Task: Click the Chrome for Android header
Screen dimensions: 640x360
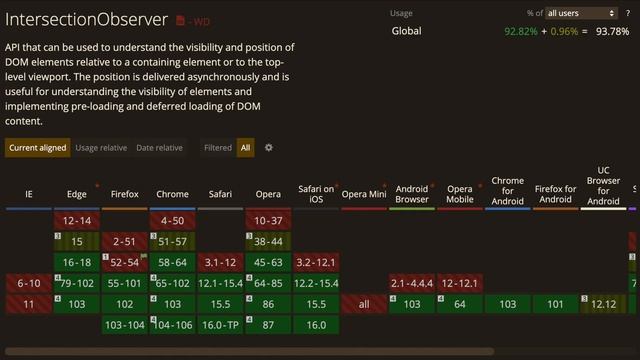Action: click(508, 191)
